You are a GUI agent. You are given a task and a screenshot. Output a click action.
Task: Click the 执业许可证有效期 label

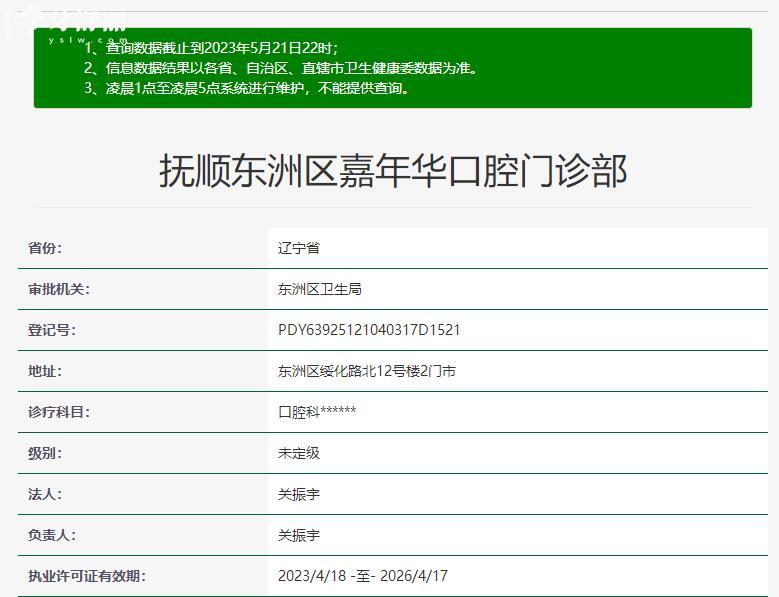click(87, 576)
